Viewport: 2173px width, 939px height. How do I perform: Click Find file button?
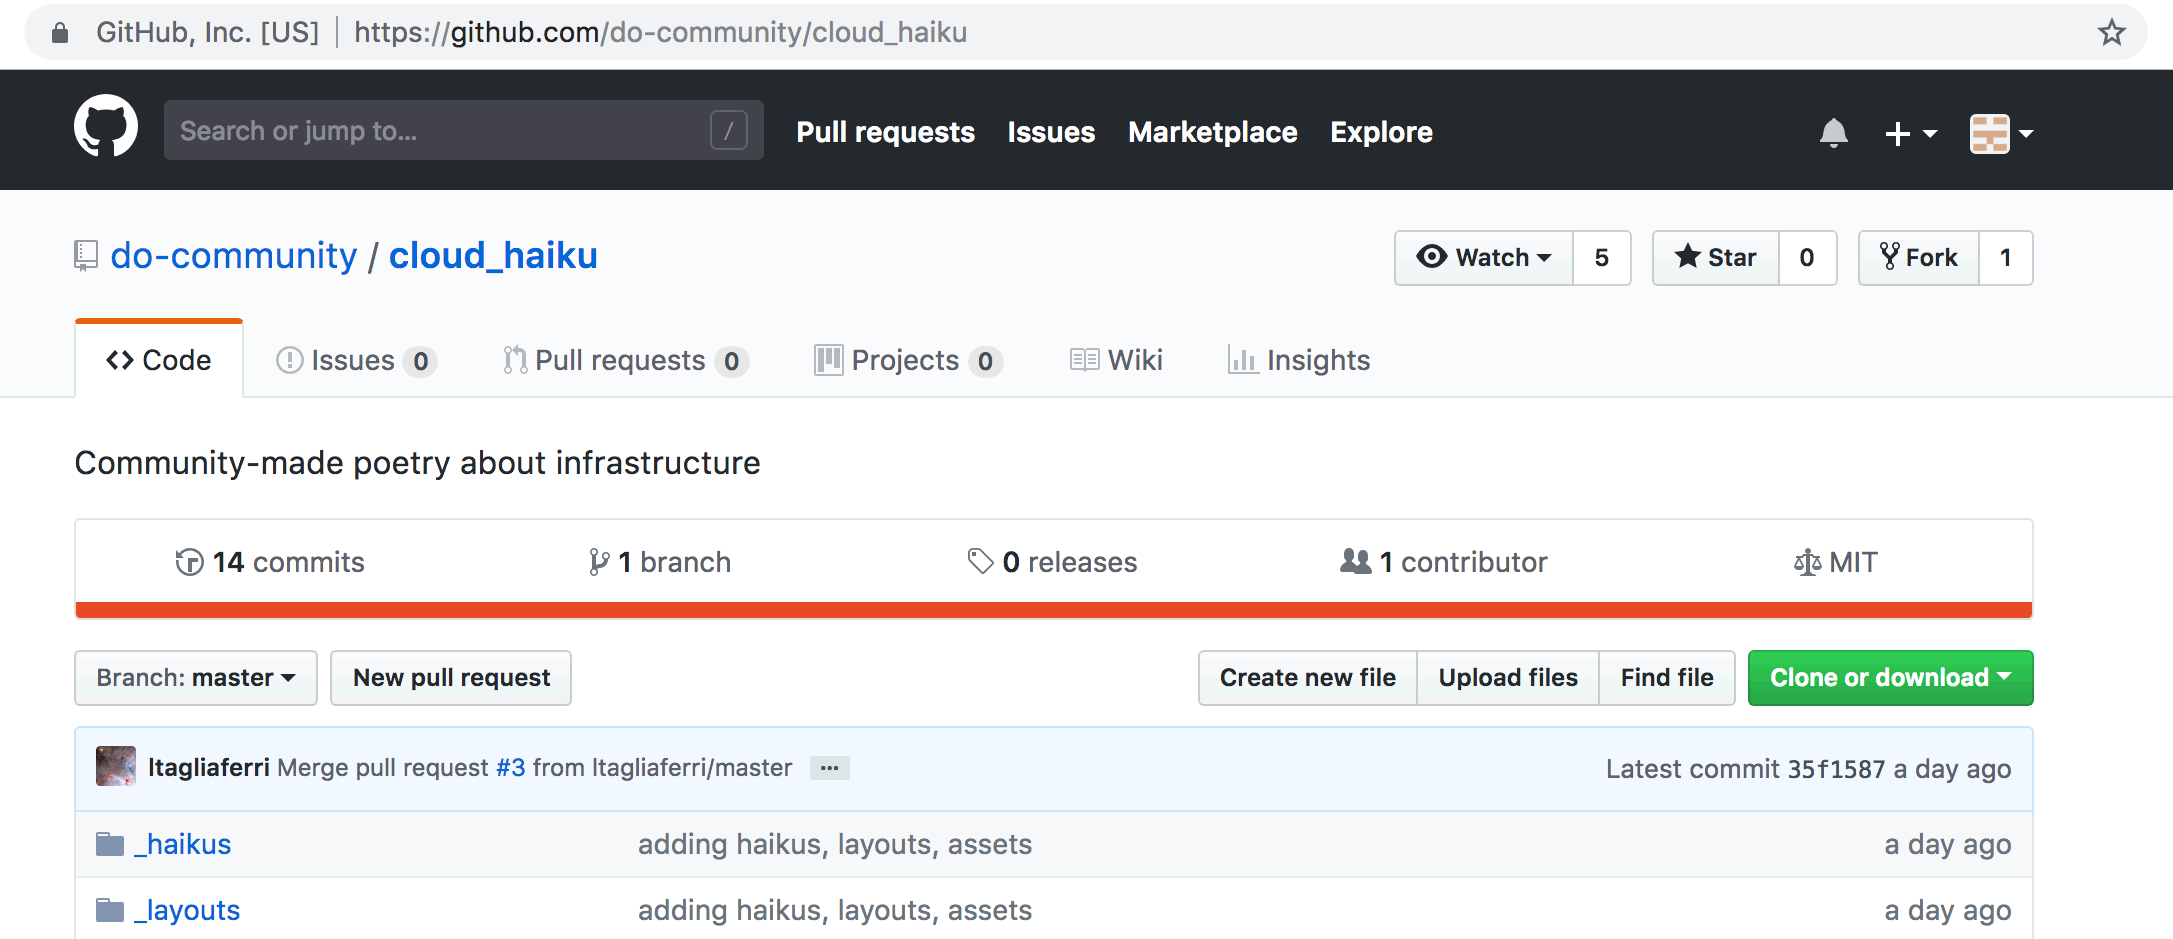pos(1667,678)
